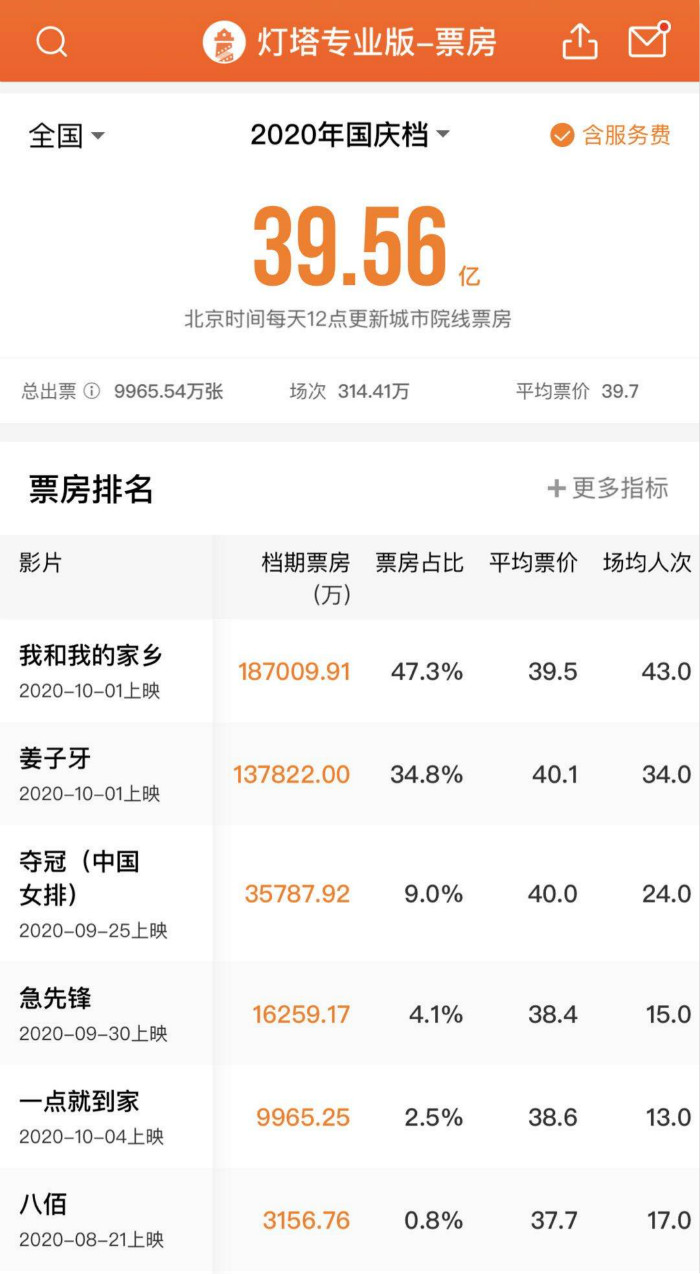Tap the search magnifier icon
The width and height of the screenshot is (700, 1274).
(51, 42)
